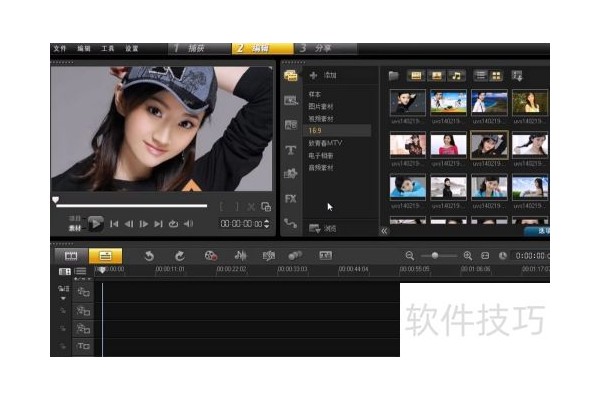The image size is (600, 400).
Task: Click the import media folder icon
Action: tap(393, 75)
